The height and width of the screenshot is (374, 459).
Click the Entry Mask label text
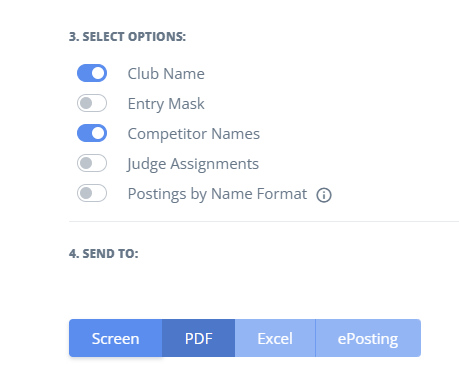pyautogui.click(x=166, y=104)
